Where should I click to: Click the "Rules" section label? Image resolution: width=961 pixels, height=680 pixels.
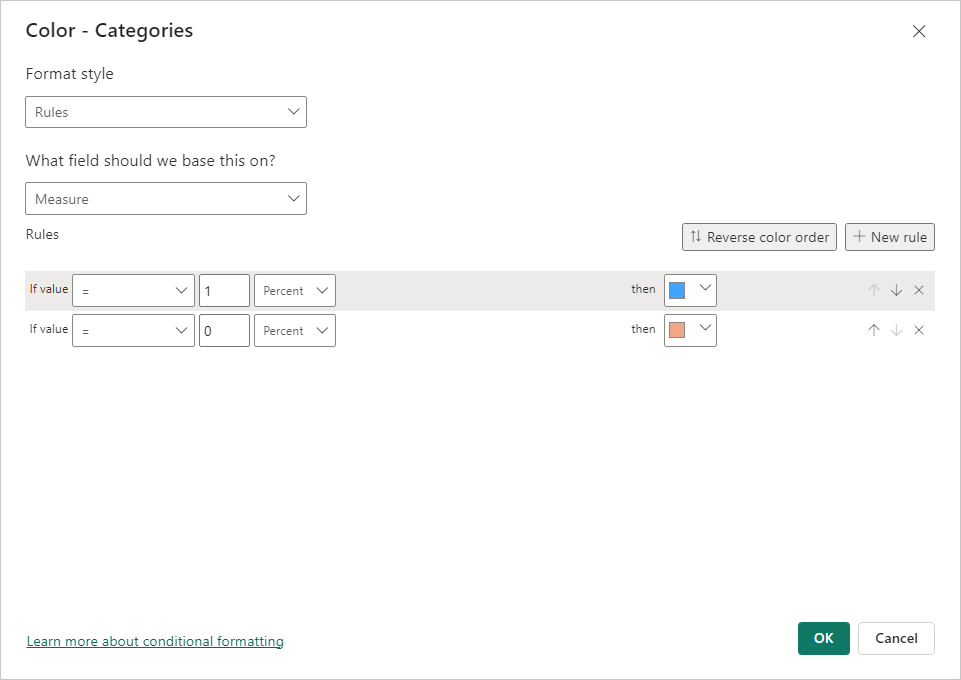(42, 234)
